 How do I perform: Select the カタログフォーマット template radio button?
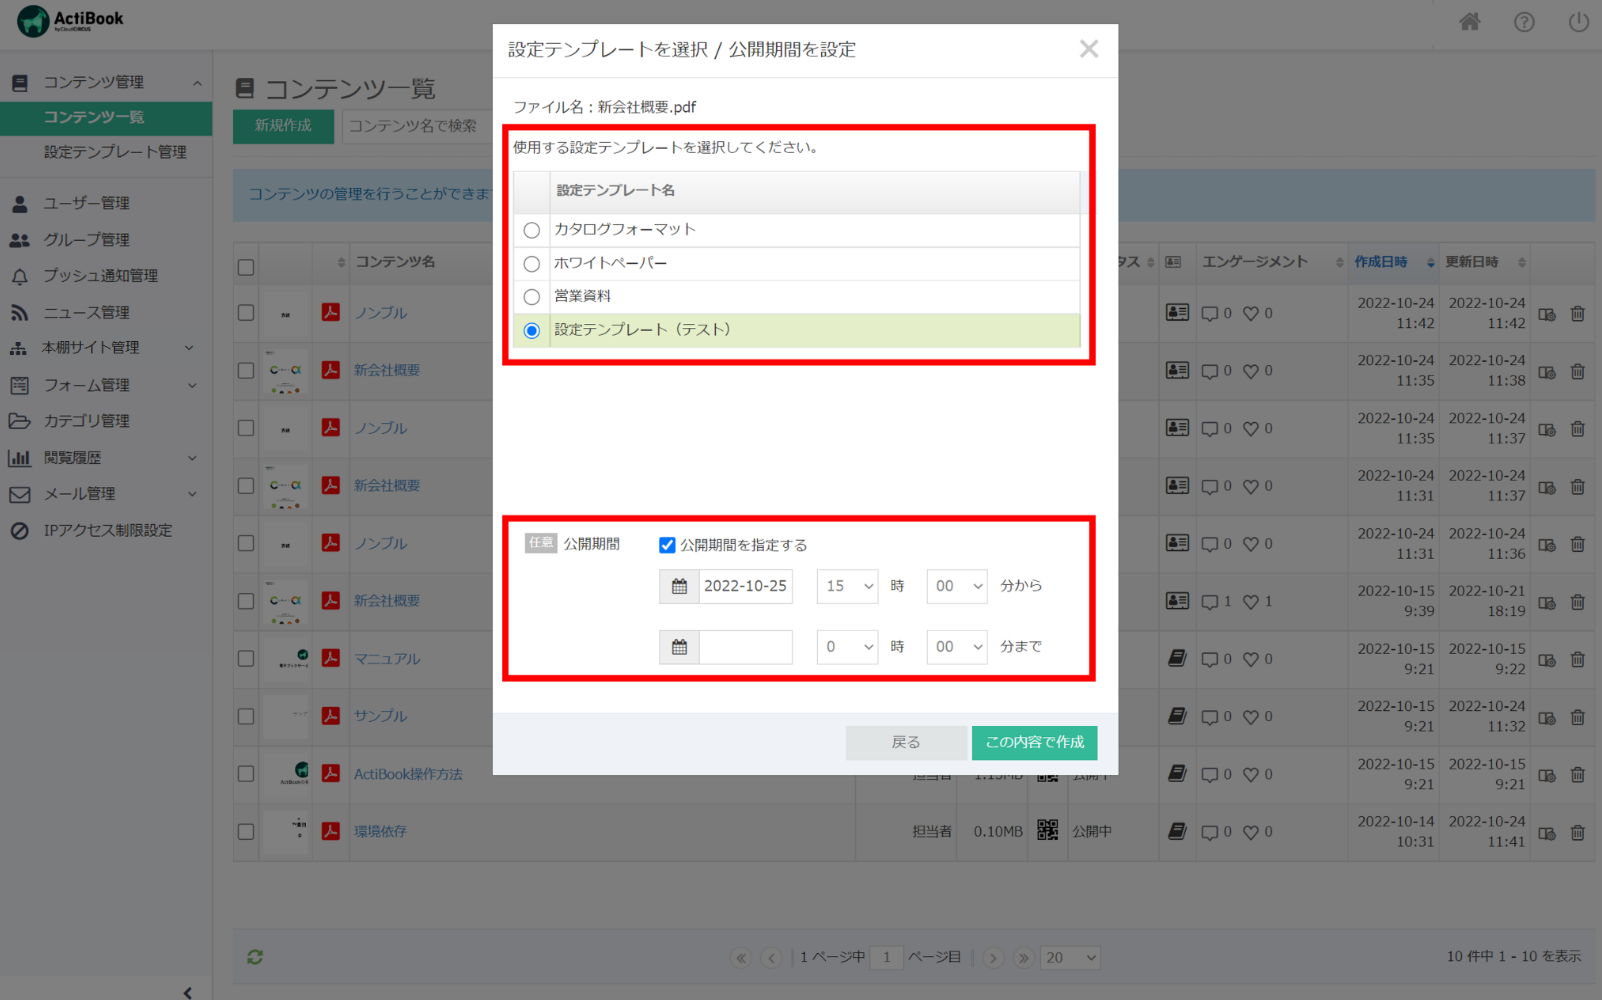532,230
